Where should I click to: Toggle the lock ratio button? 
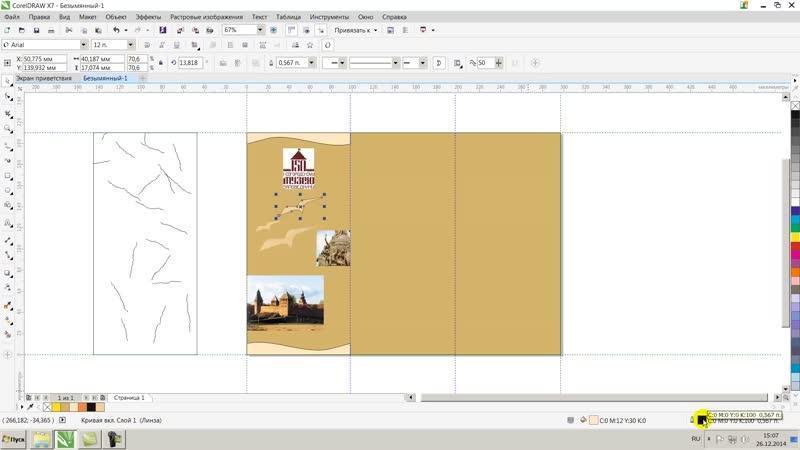click(x=159, y=63)
